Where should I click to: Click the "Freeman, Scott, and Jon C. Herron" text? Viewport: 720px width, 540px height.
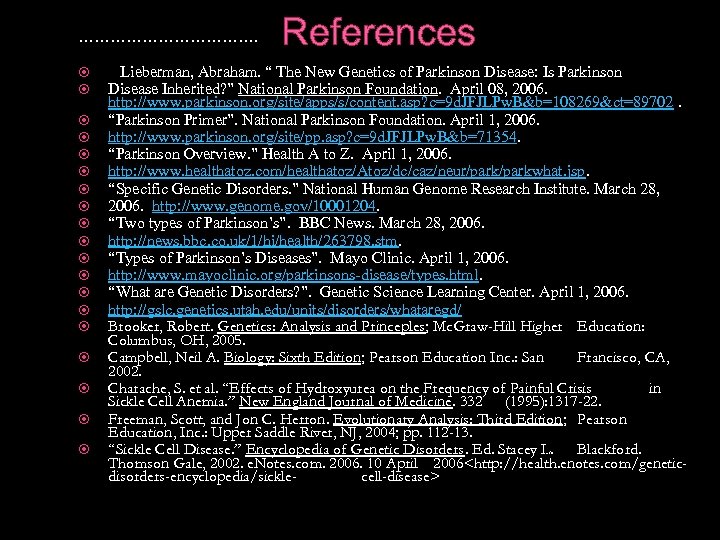click(x=219, y=419)
